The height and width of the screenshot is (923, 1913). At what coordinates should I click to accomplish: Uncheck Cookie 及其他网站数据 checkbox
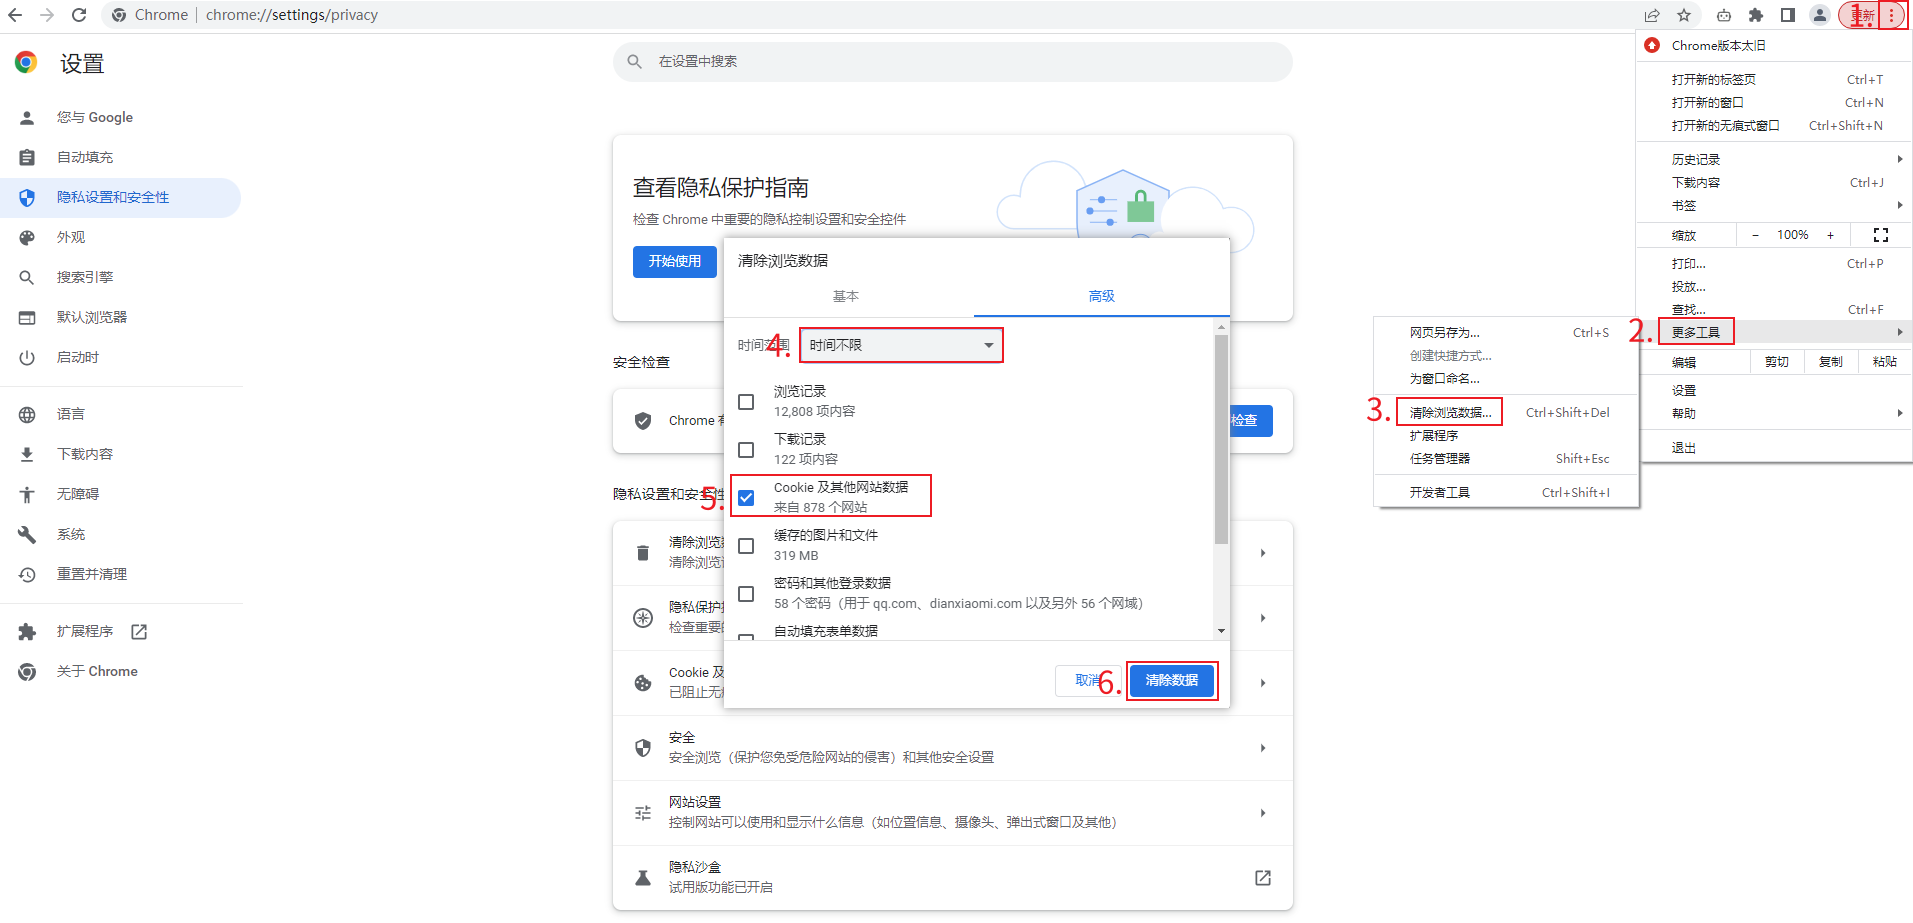pos(746,498)
